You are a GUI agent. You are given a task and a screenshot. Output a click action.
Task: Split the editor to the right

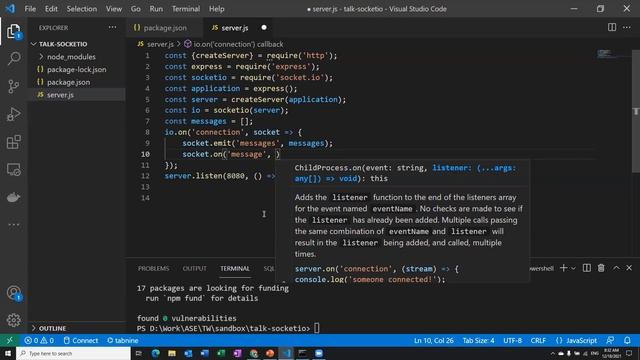[612, 27]
